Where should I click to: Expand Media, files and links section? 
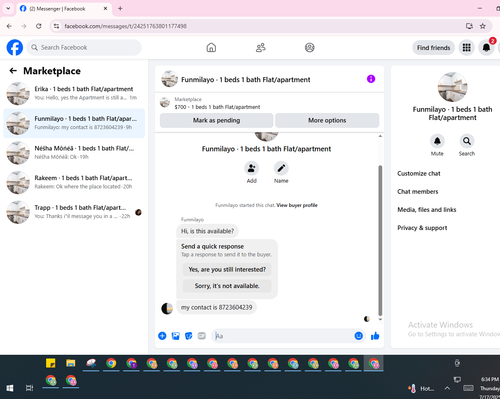pyautogui.click(x=427, y=210)
